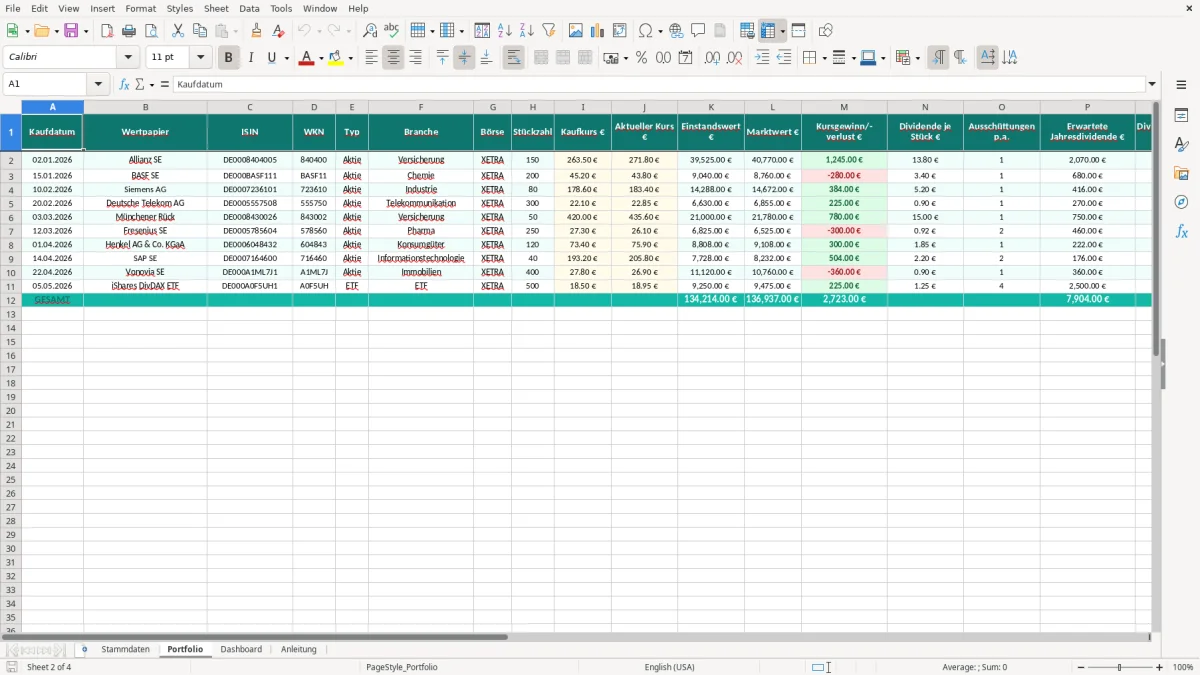Align text left
This screenshot has width=1200, height=675.
(x=371, y=58)
